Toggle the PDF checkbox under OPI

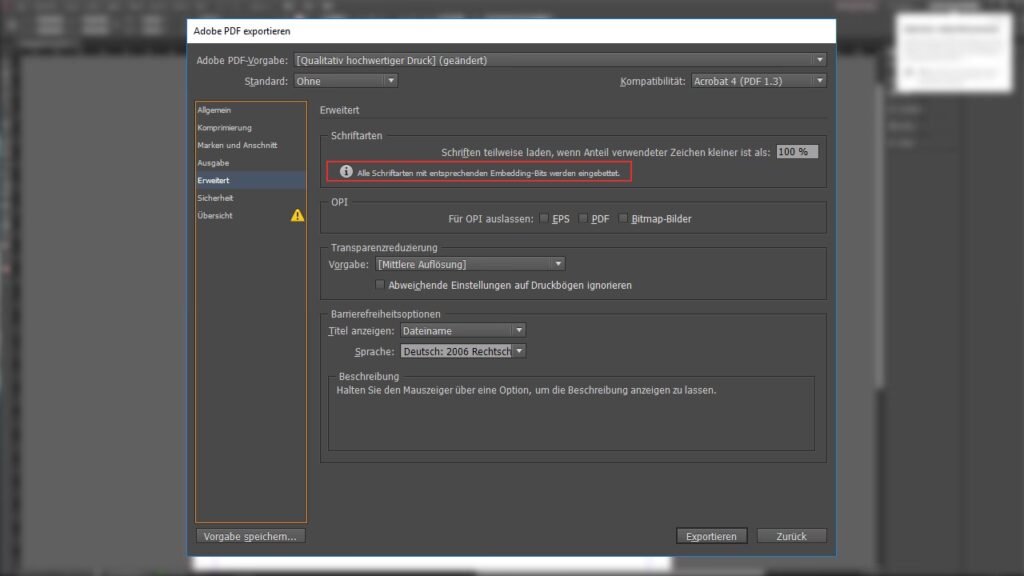click(x=583, y=218)
